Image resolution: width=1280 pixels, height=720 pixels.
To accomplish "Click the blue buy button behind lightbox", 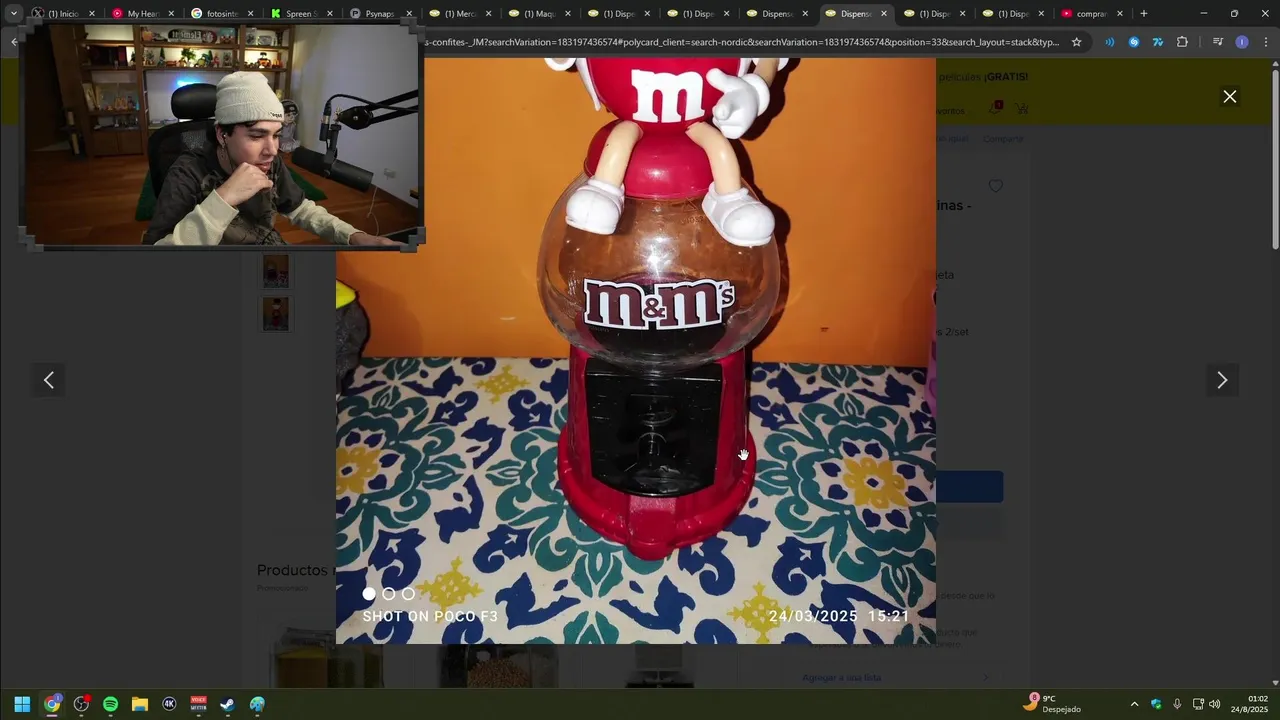I will point(969,487).
